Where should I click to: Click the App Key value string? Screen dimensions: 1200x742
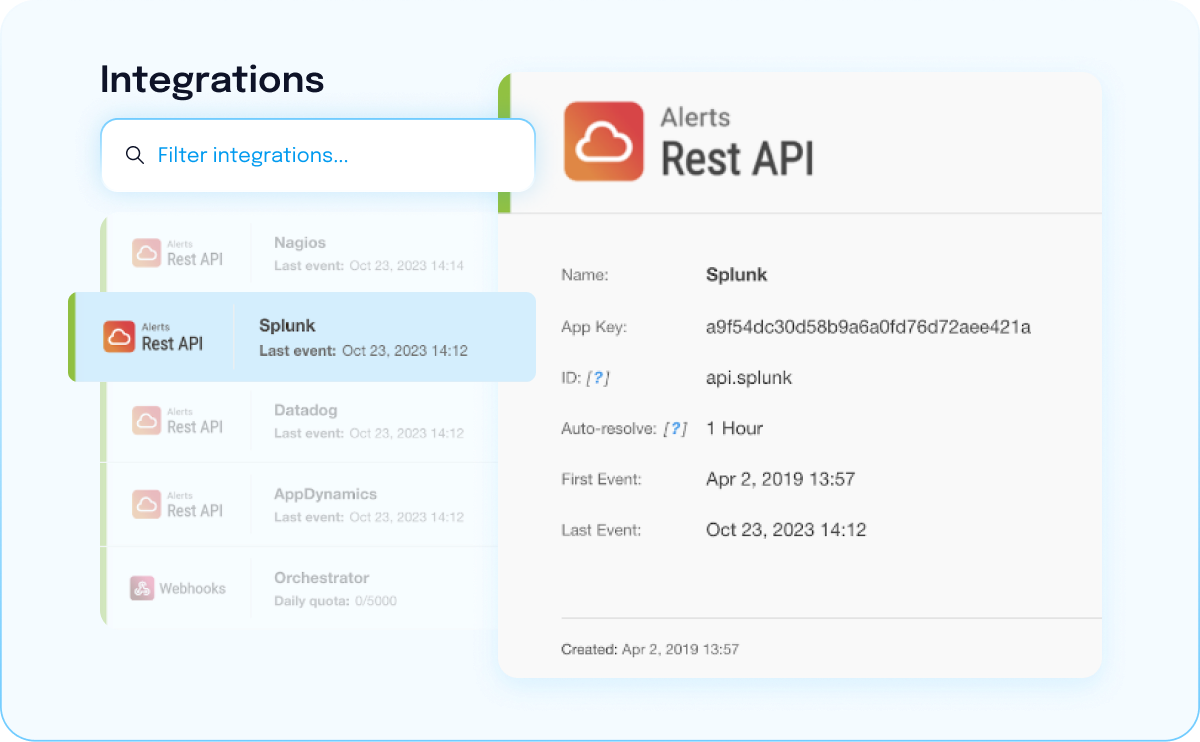867,327
